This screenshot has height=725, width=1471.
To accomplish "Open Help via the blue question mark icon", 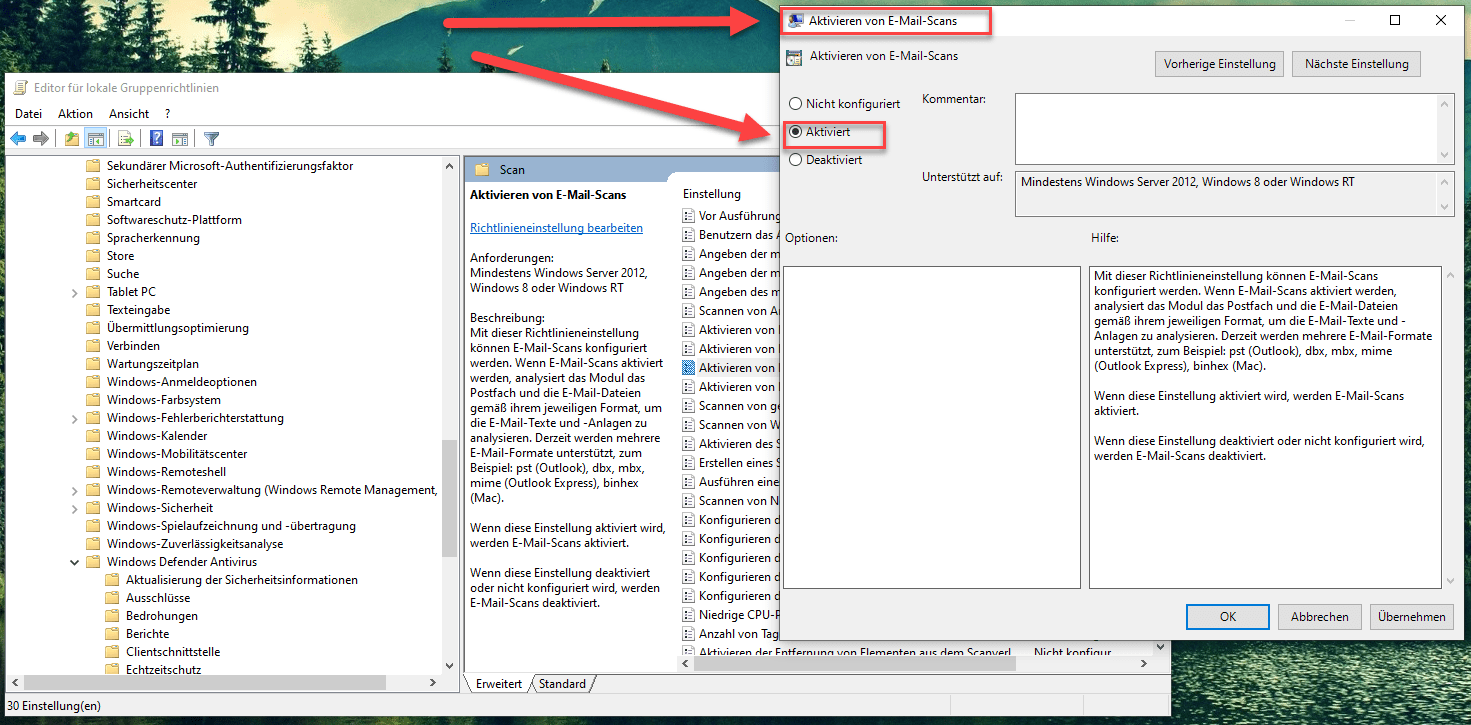I will (x=156, y=137).
